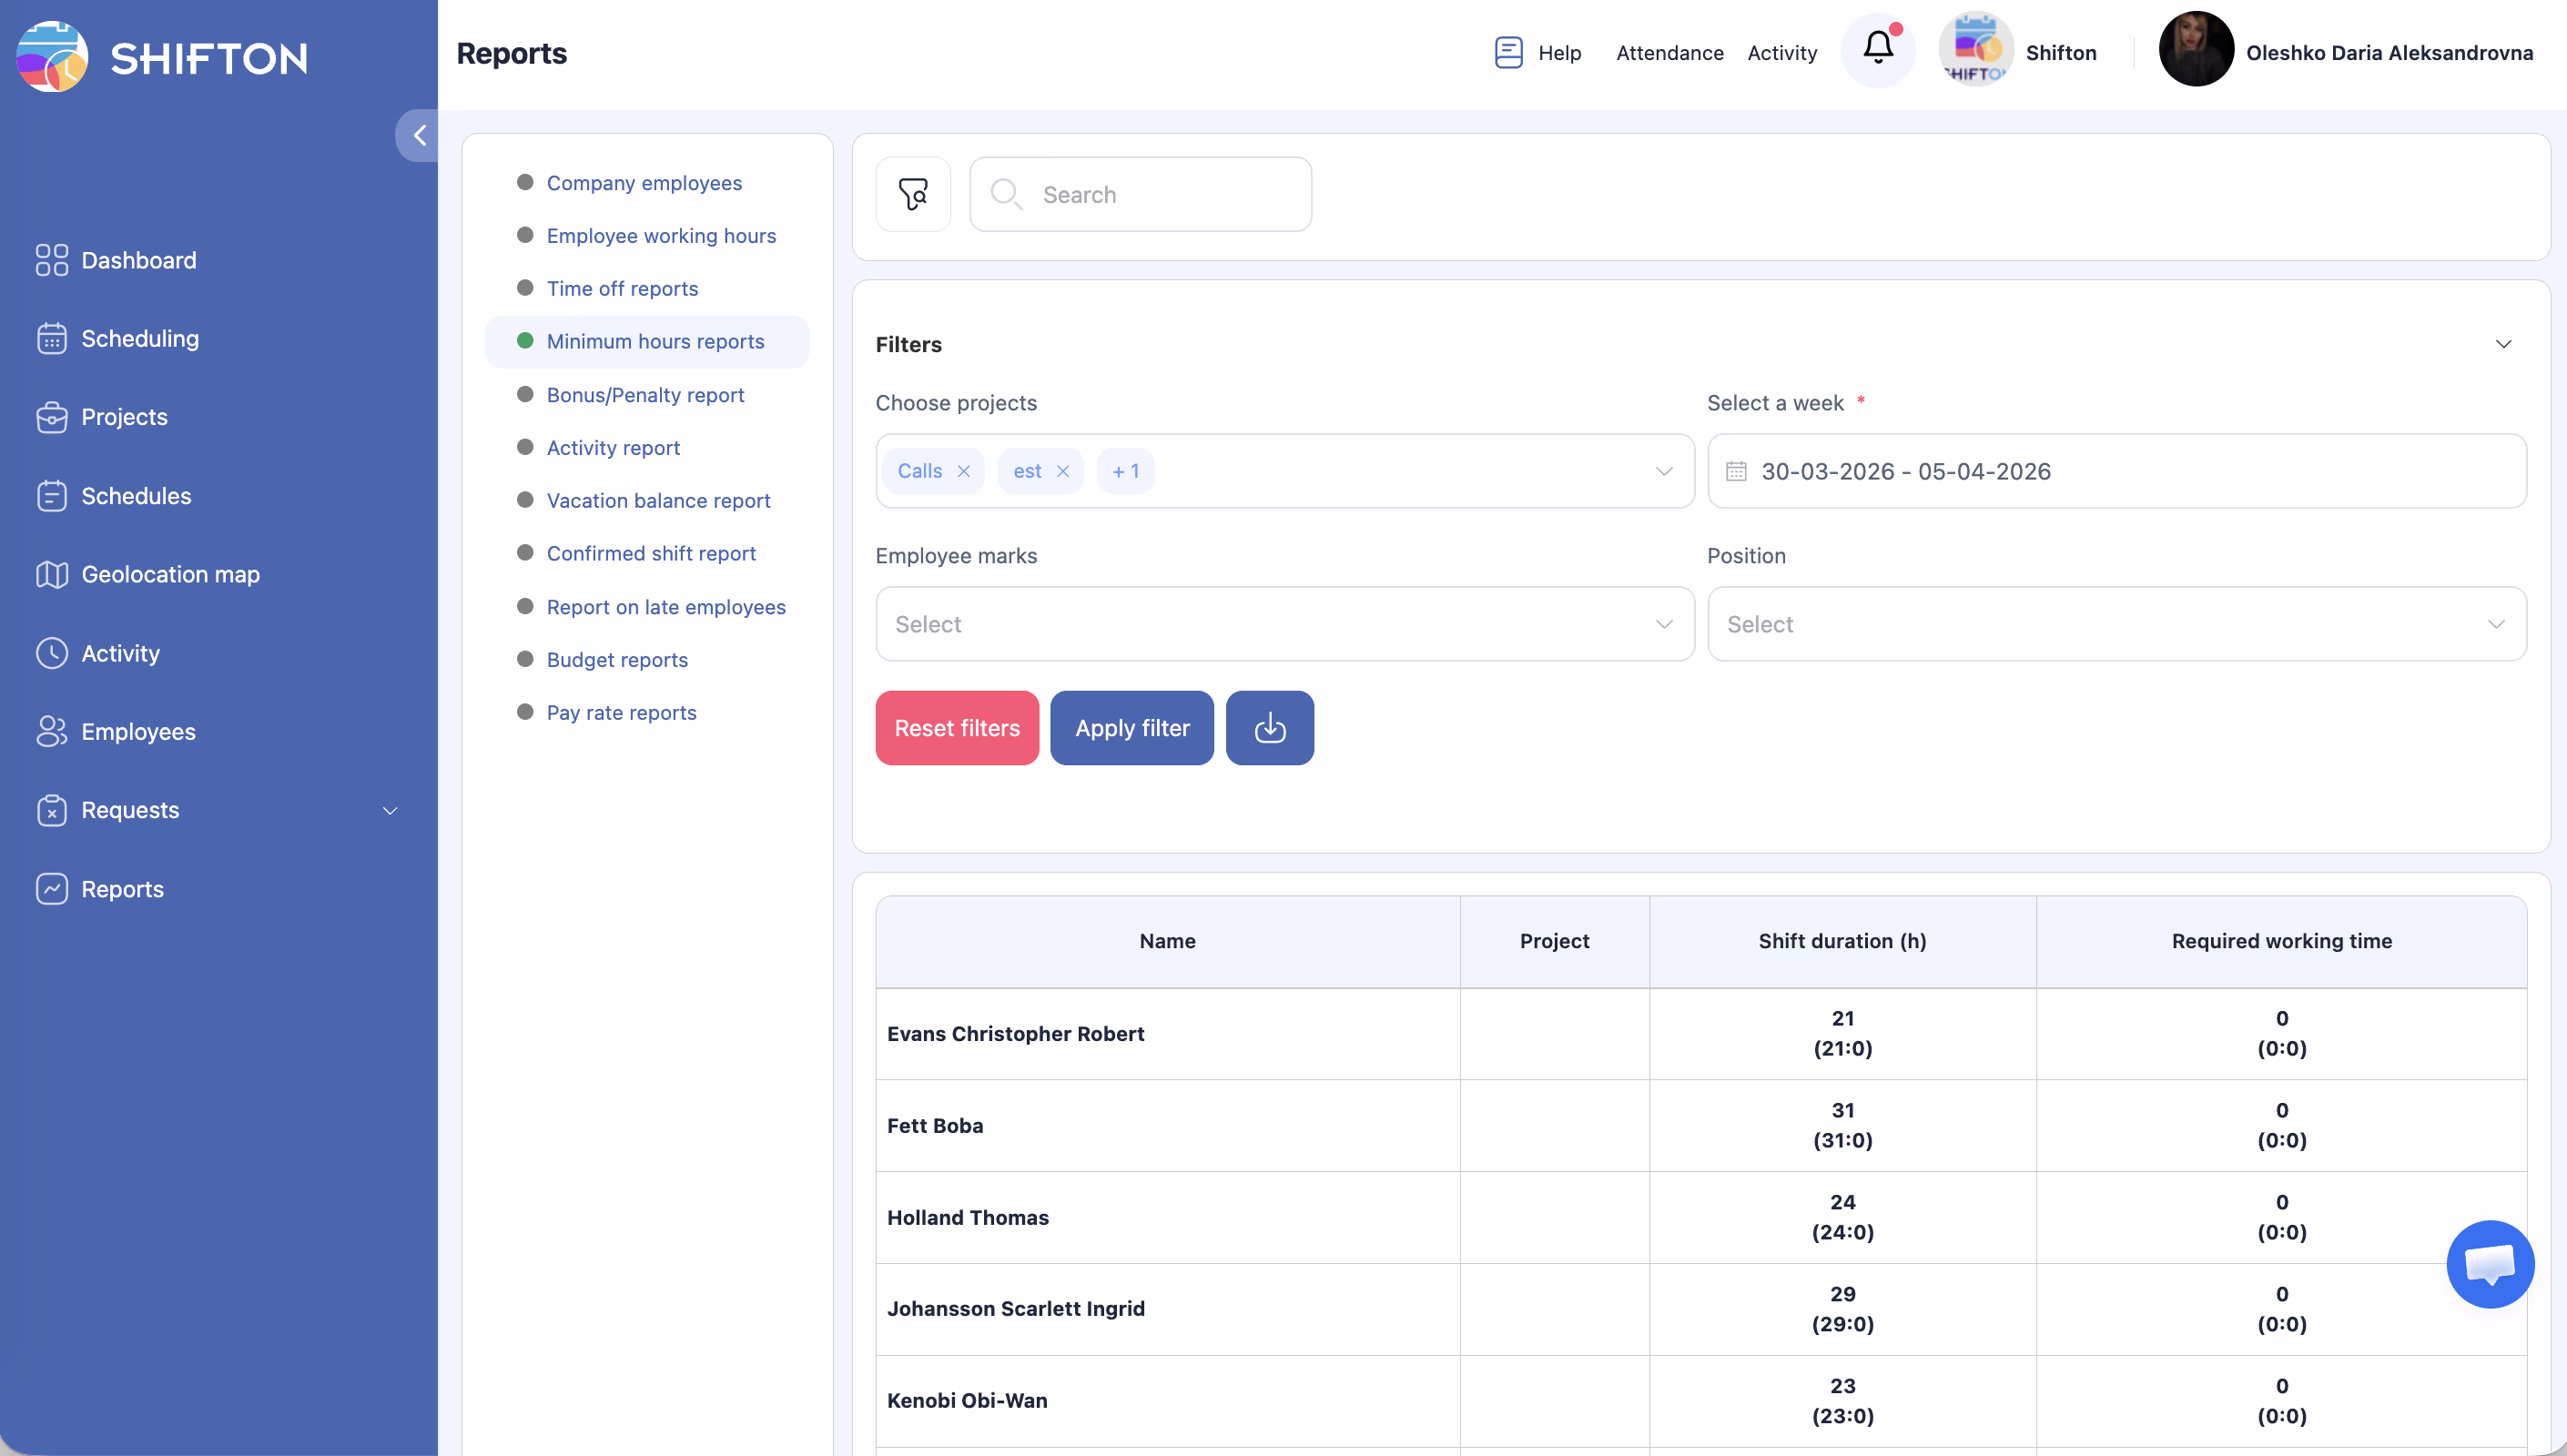Expand the Choose projects dropdown
Viewport: 2567px width, 1456px height.
[1663, 471]
